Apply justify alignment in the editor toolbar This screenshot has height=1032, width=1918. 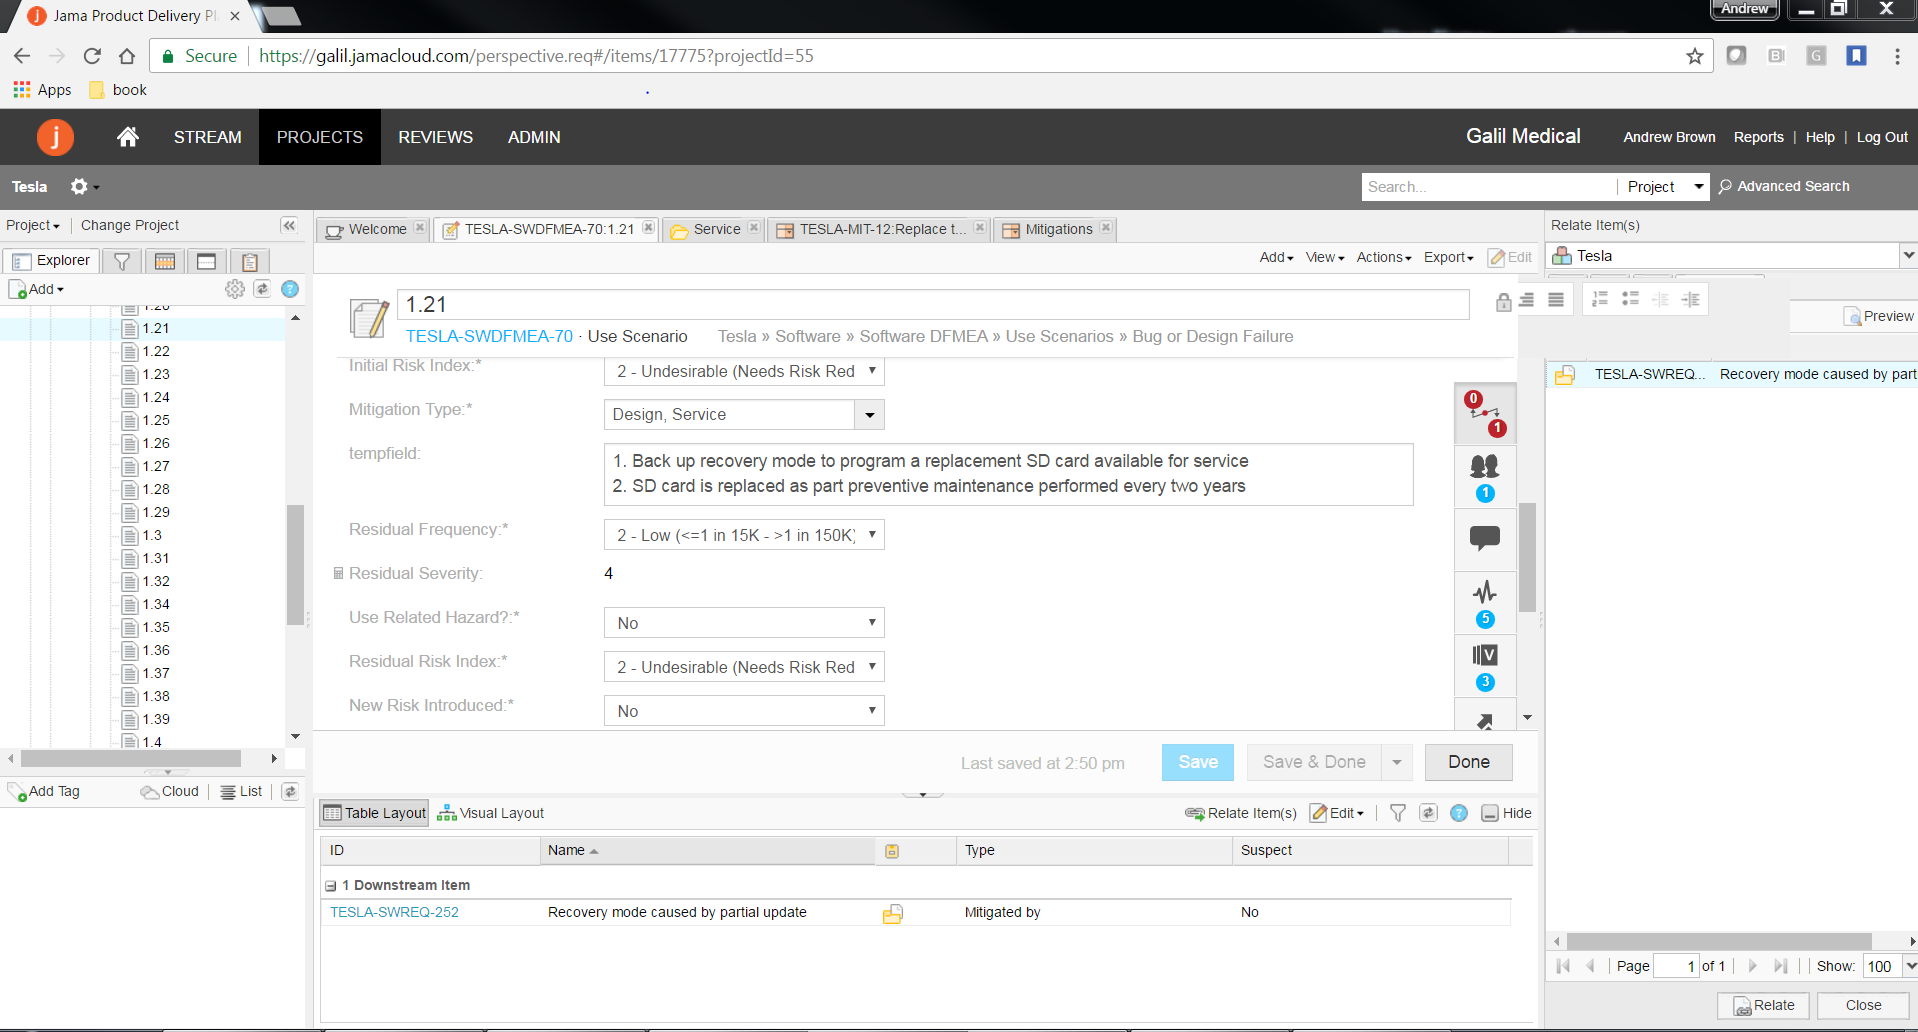coord(1556,299)
